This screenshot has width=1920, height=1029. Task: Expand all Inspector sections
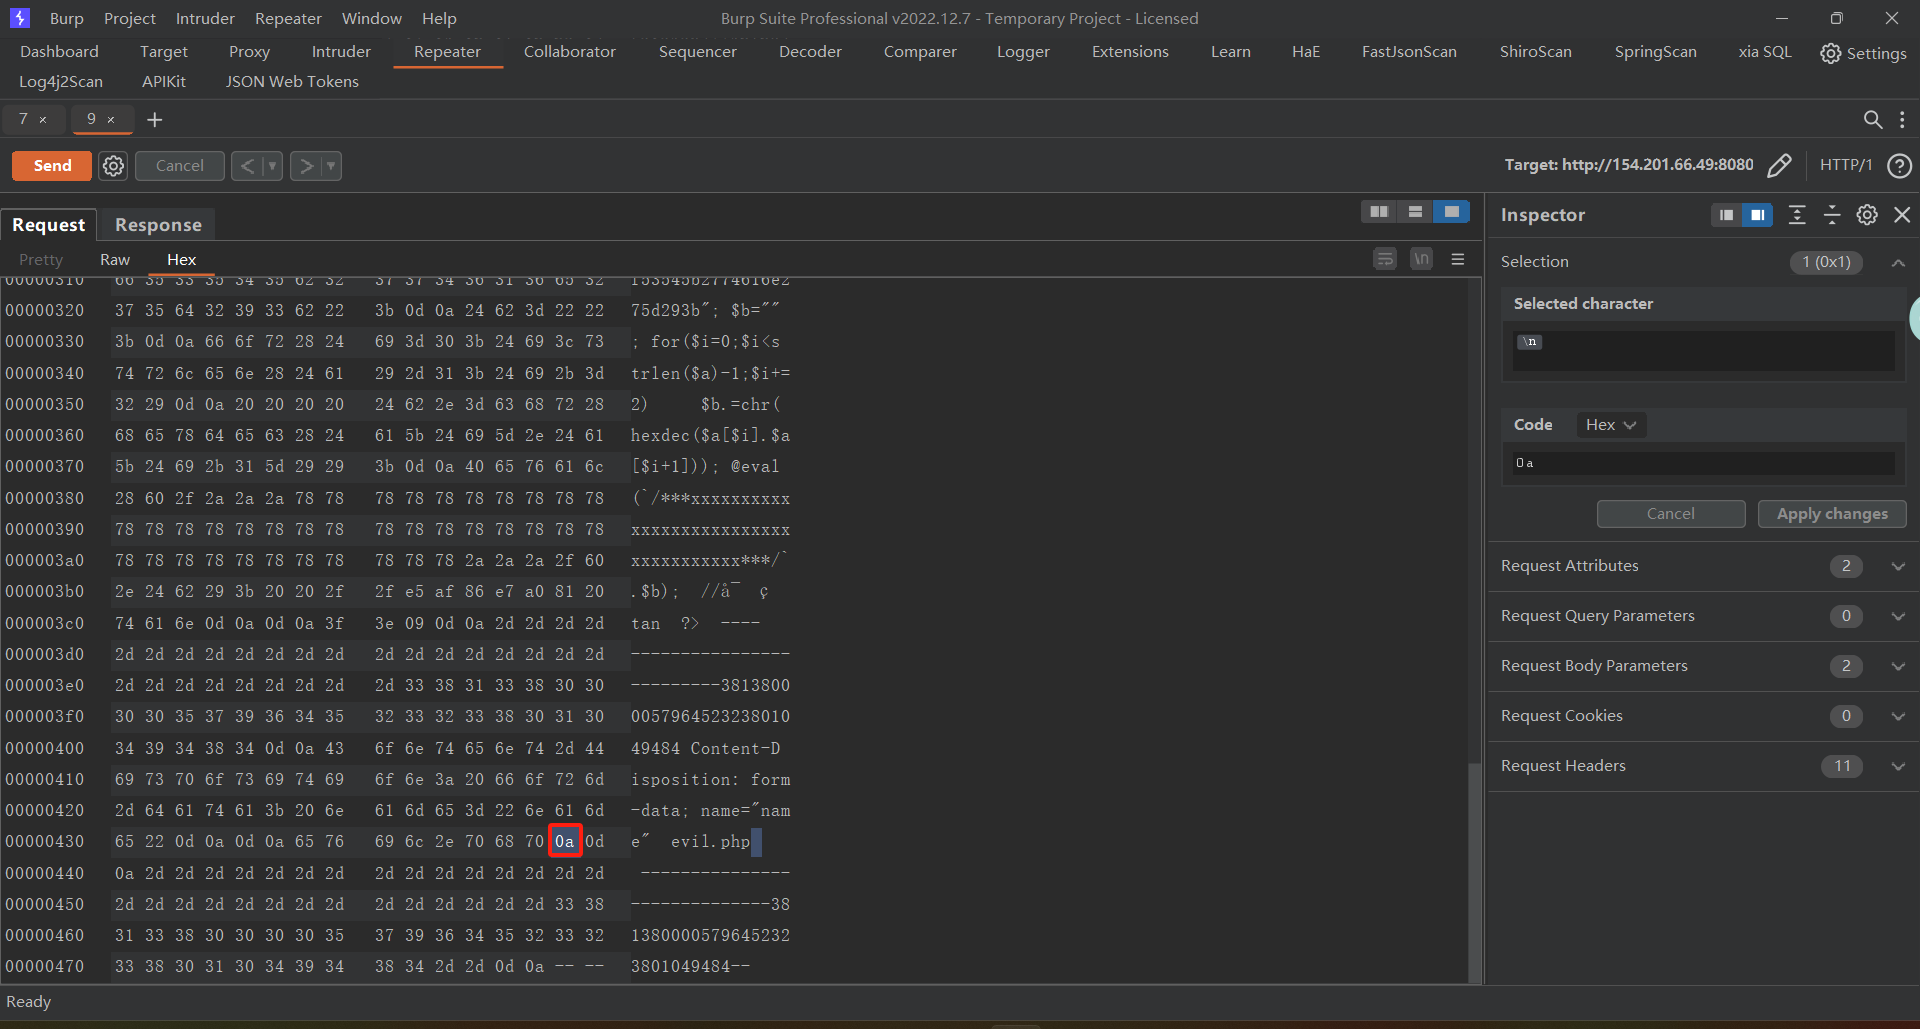pos(1797,215)
